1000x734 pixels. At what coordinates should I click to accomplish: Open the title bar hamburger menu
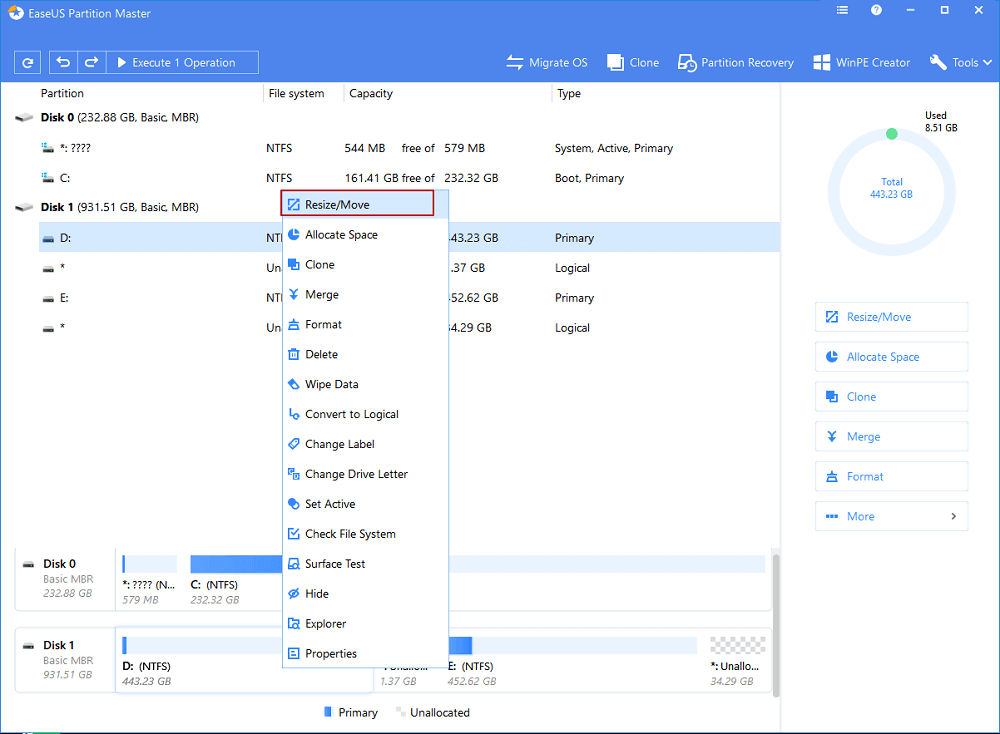click(x=840, y=11)
